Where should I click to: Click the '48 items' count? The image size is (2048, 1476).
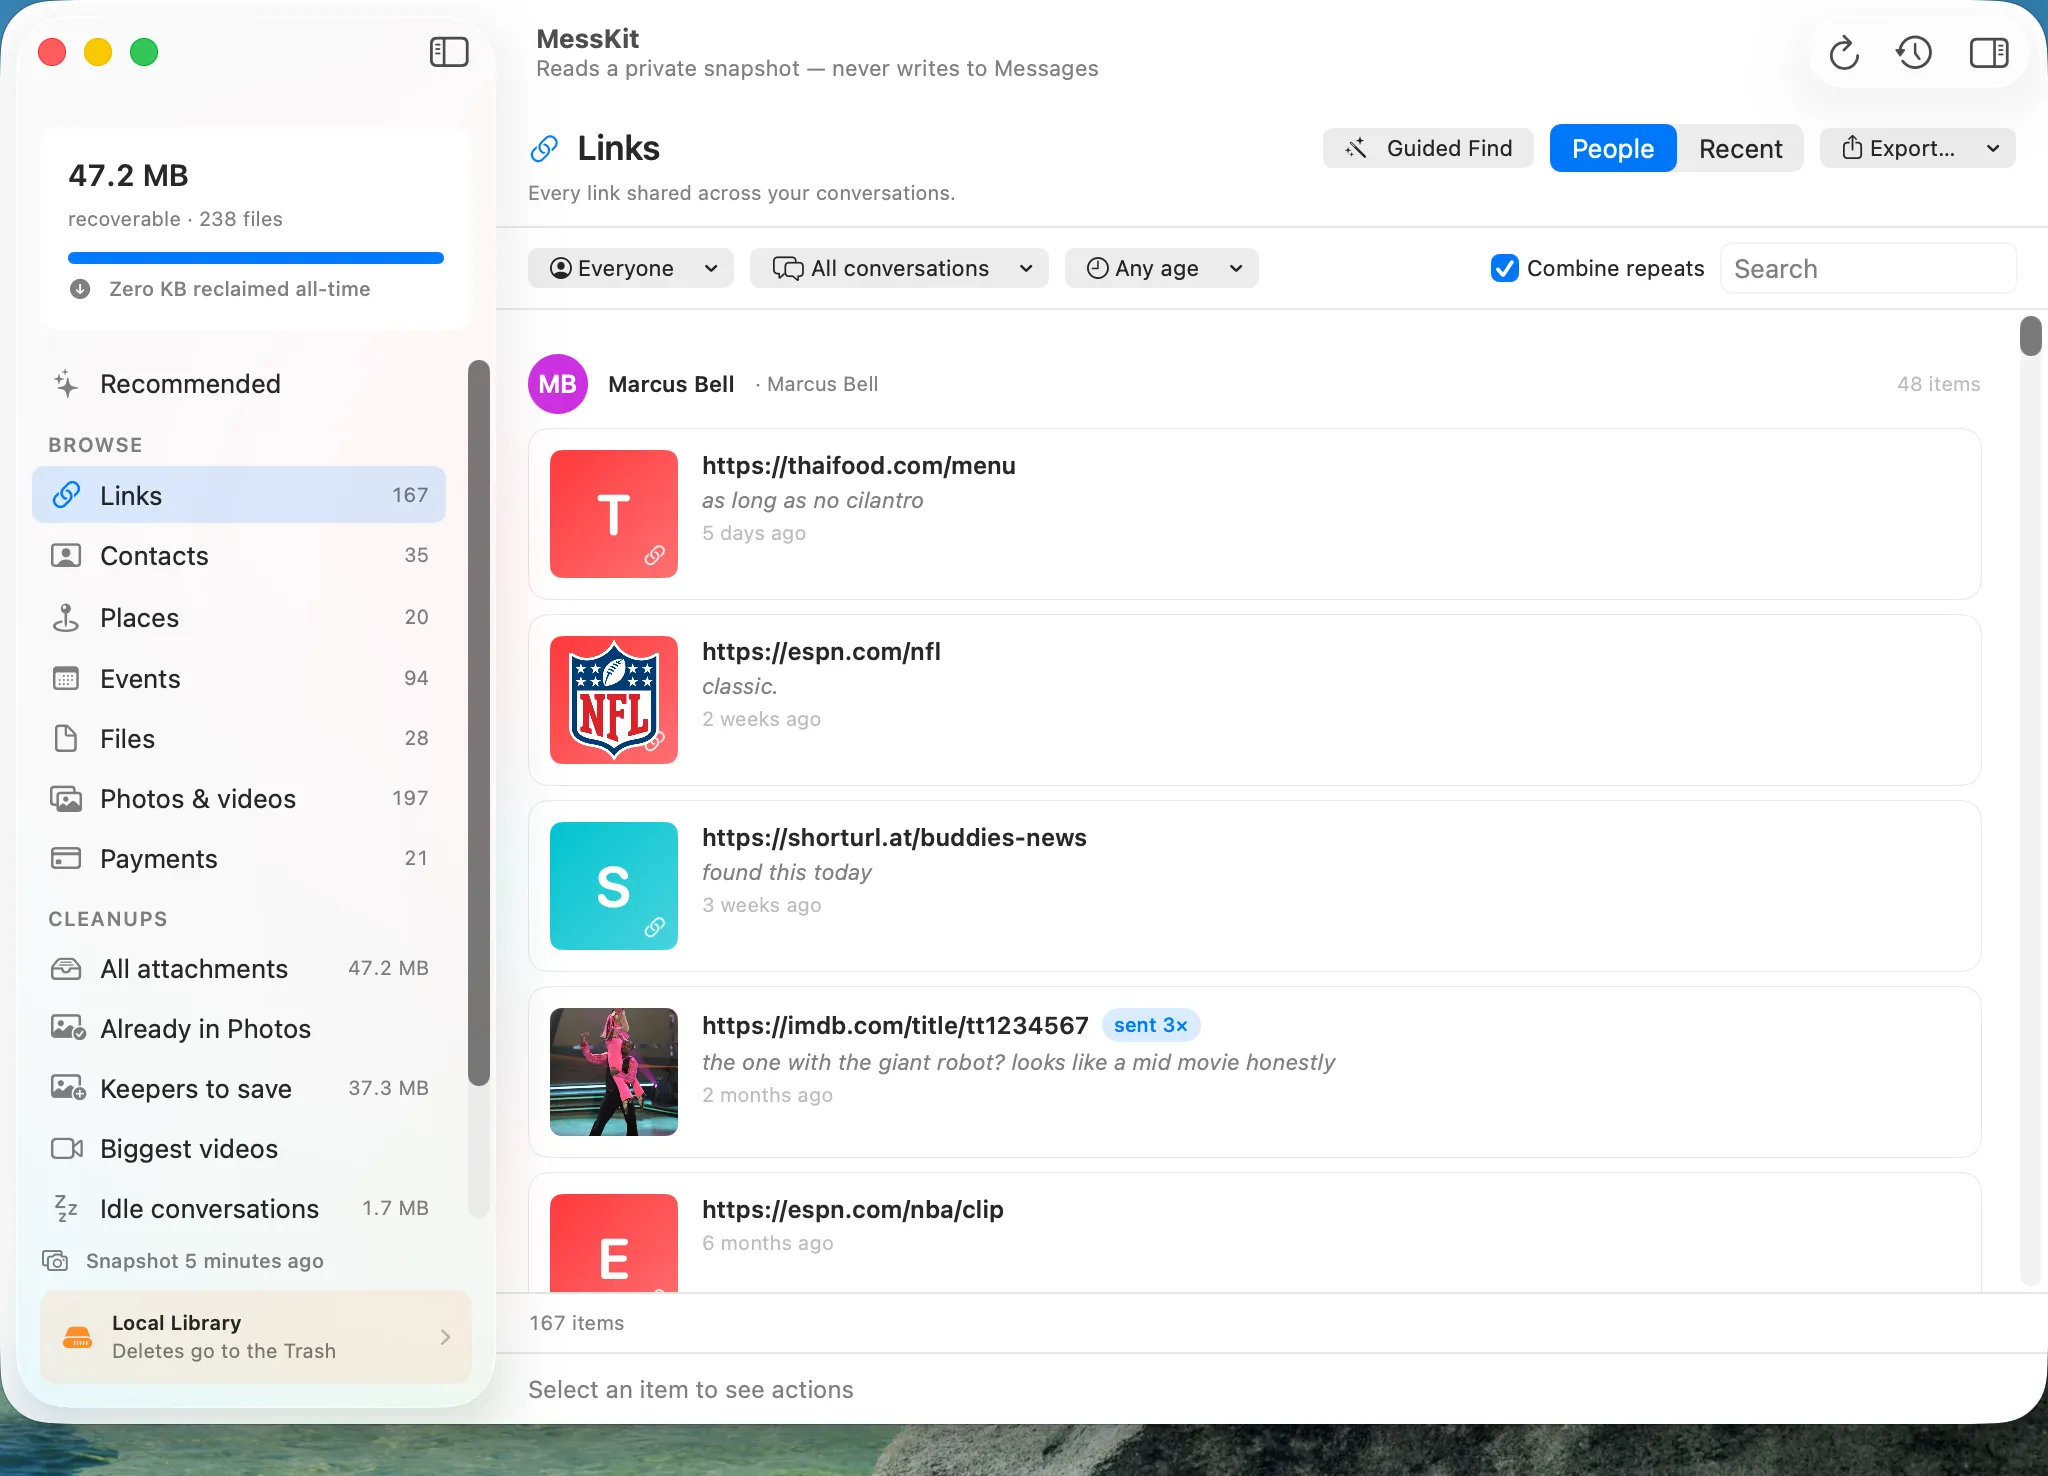[1938, 384]
